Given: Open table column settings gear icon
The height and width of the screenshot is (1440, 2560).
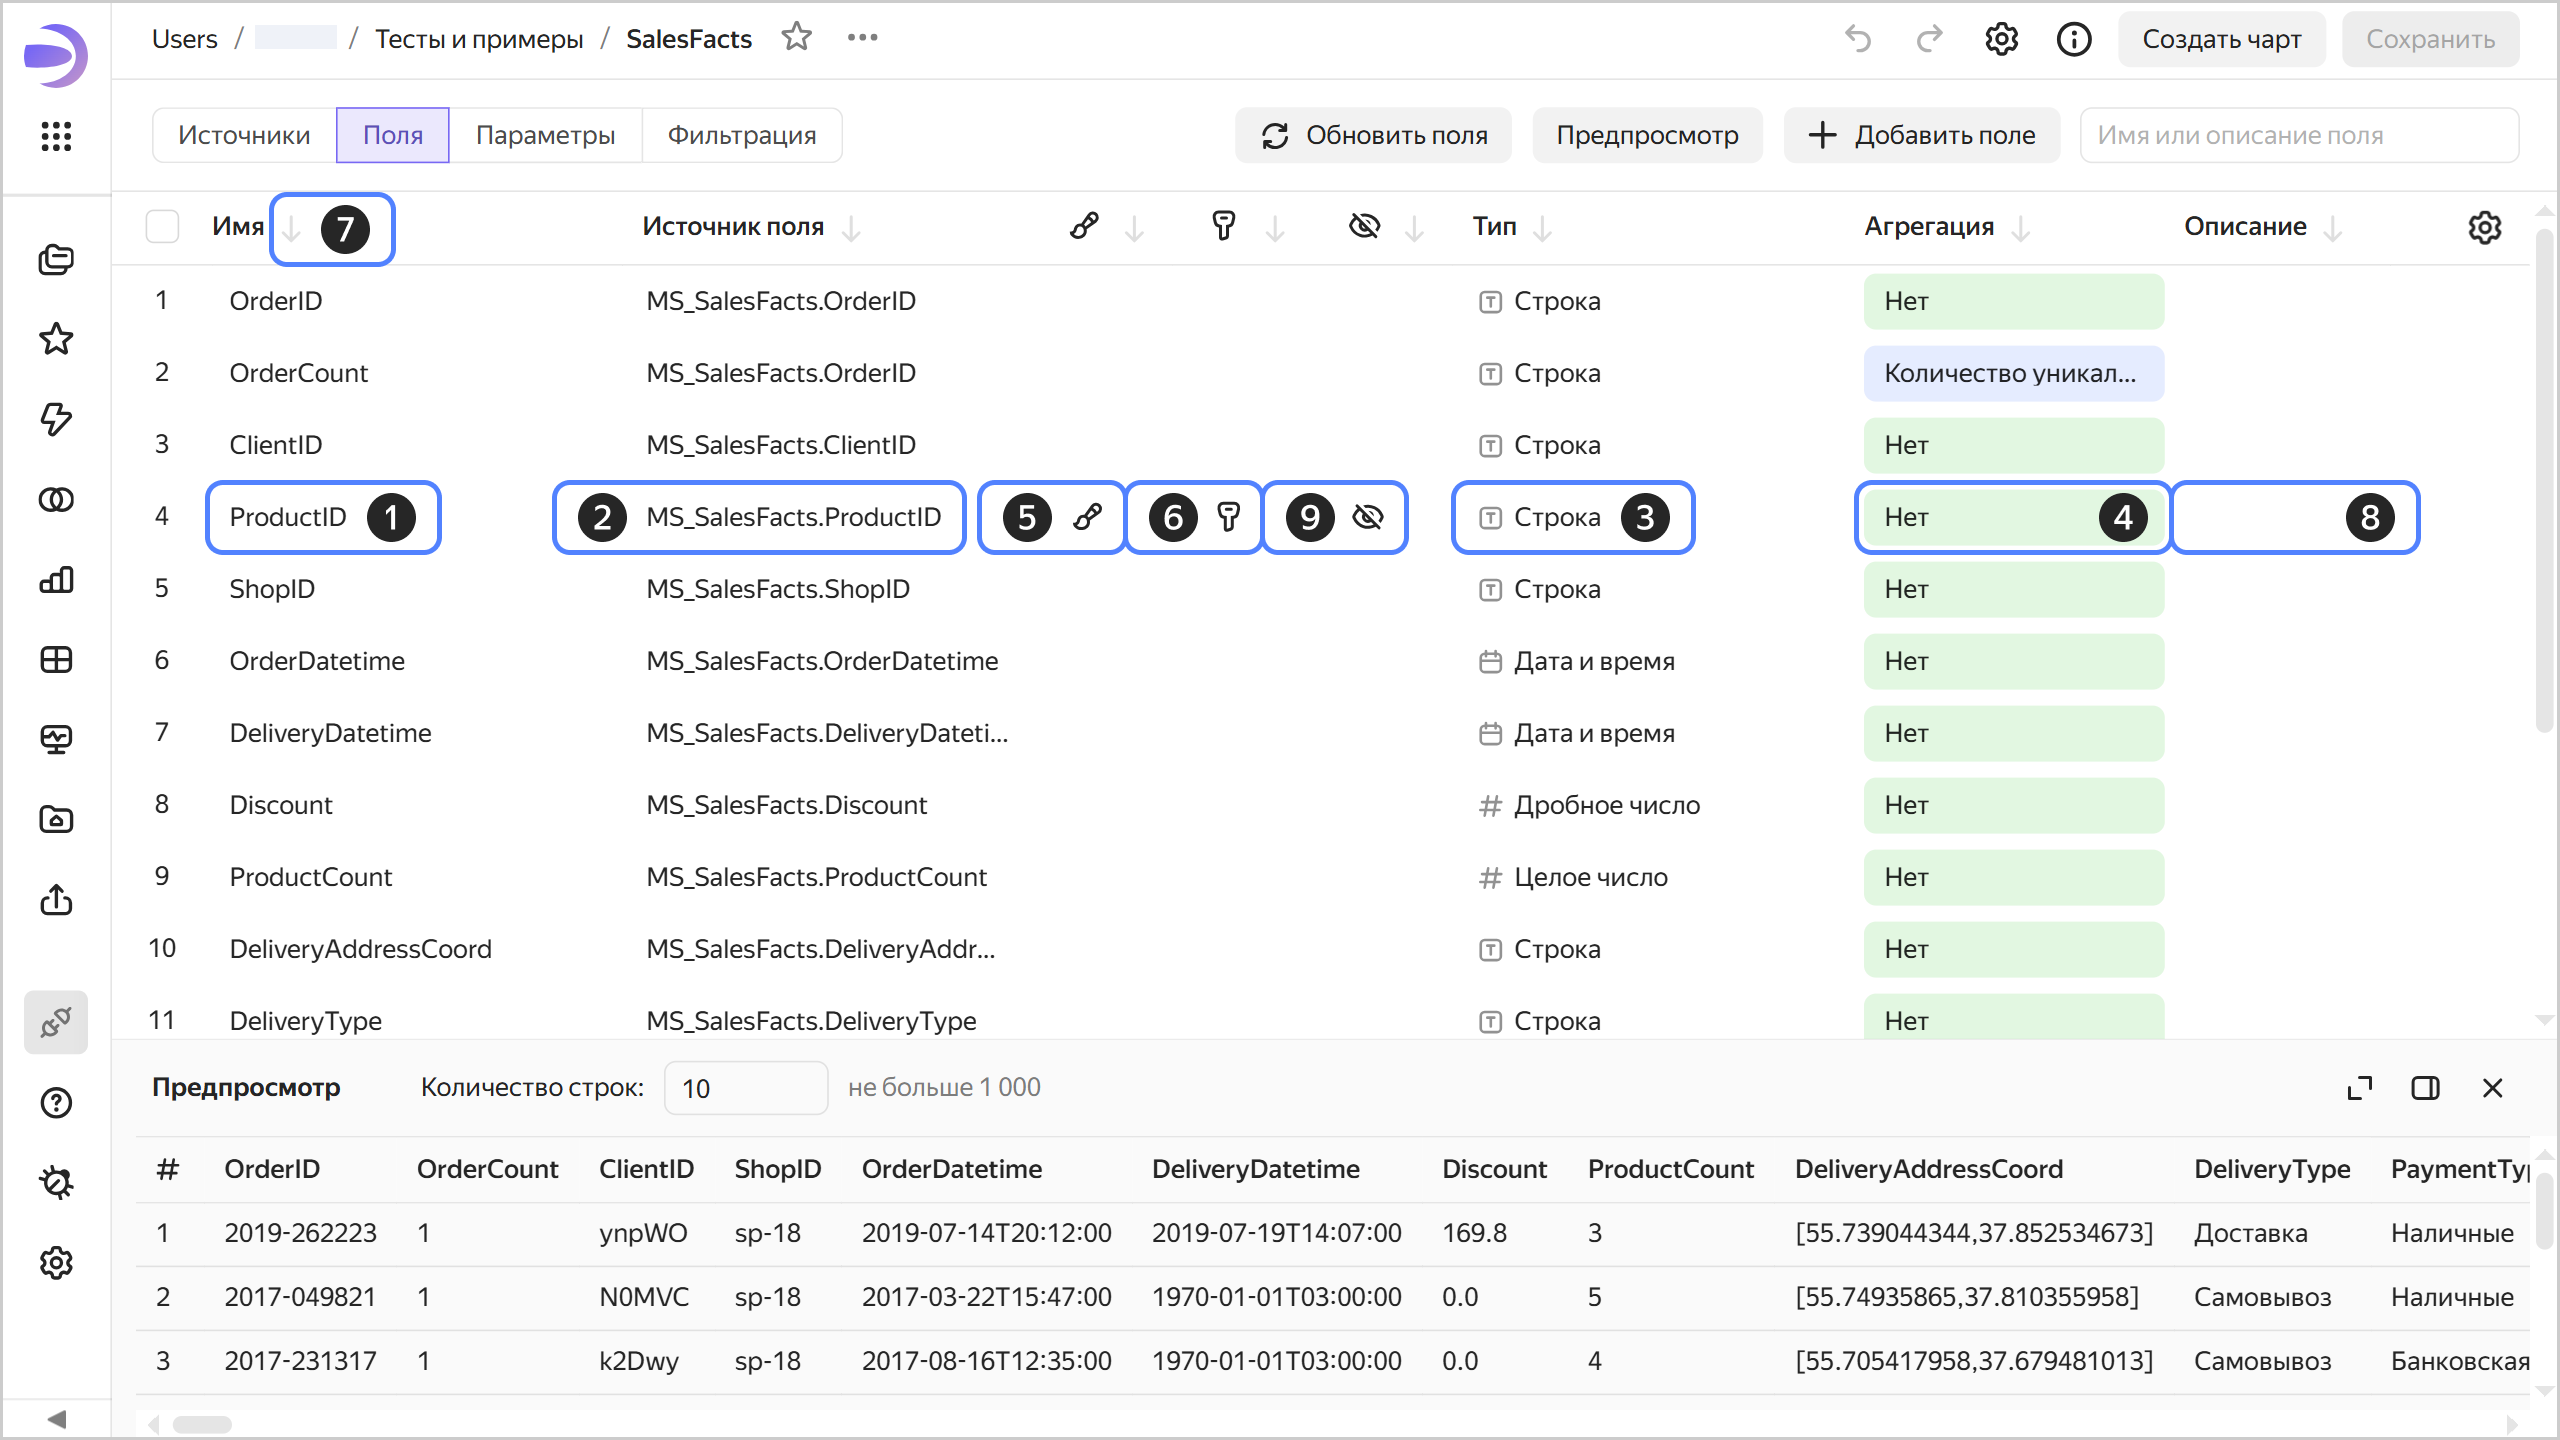Looking at the screenshot, I should click(2484, 228).
